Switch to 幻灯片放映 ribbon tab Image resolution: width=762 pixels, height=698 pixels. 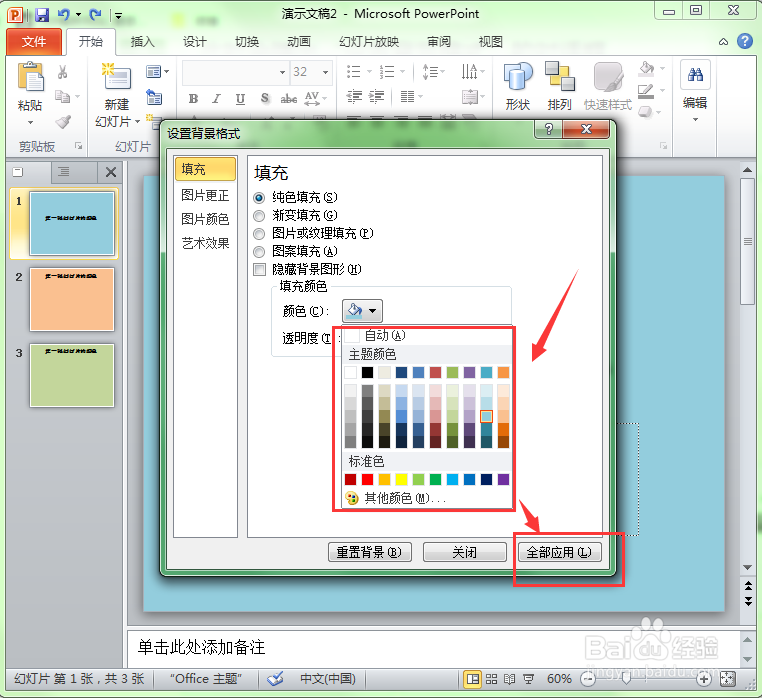pyautogui.click(x=369, y=42)
